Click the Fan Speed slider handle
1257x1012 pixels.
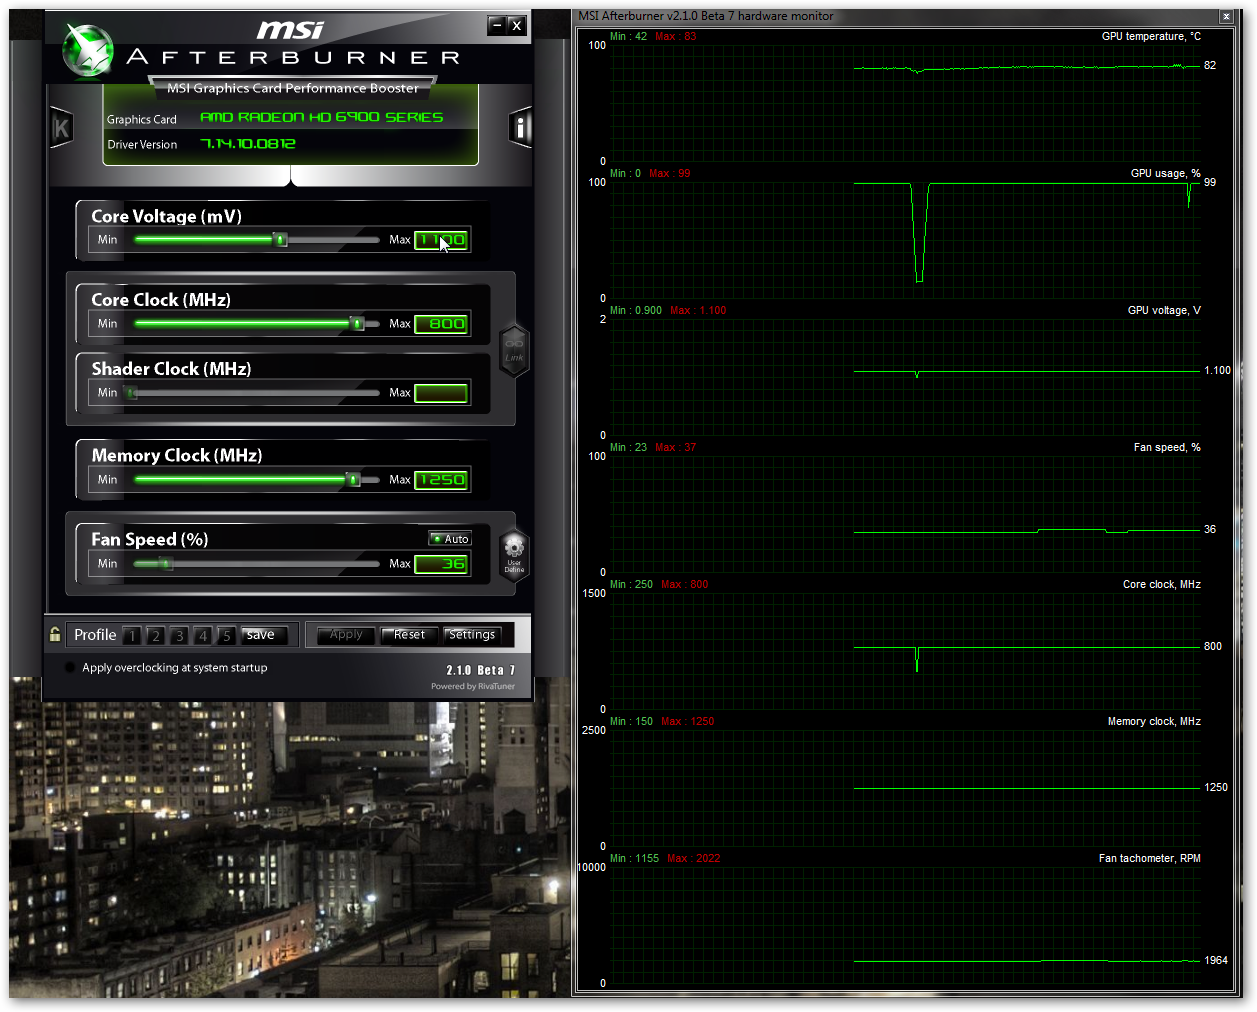click(166, 563)
